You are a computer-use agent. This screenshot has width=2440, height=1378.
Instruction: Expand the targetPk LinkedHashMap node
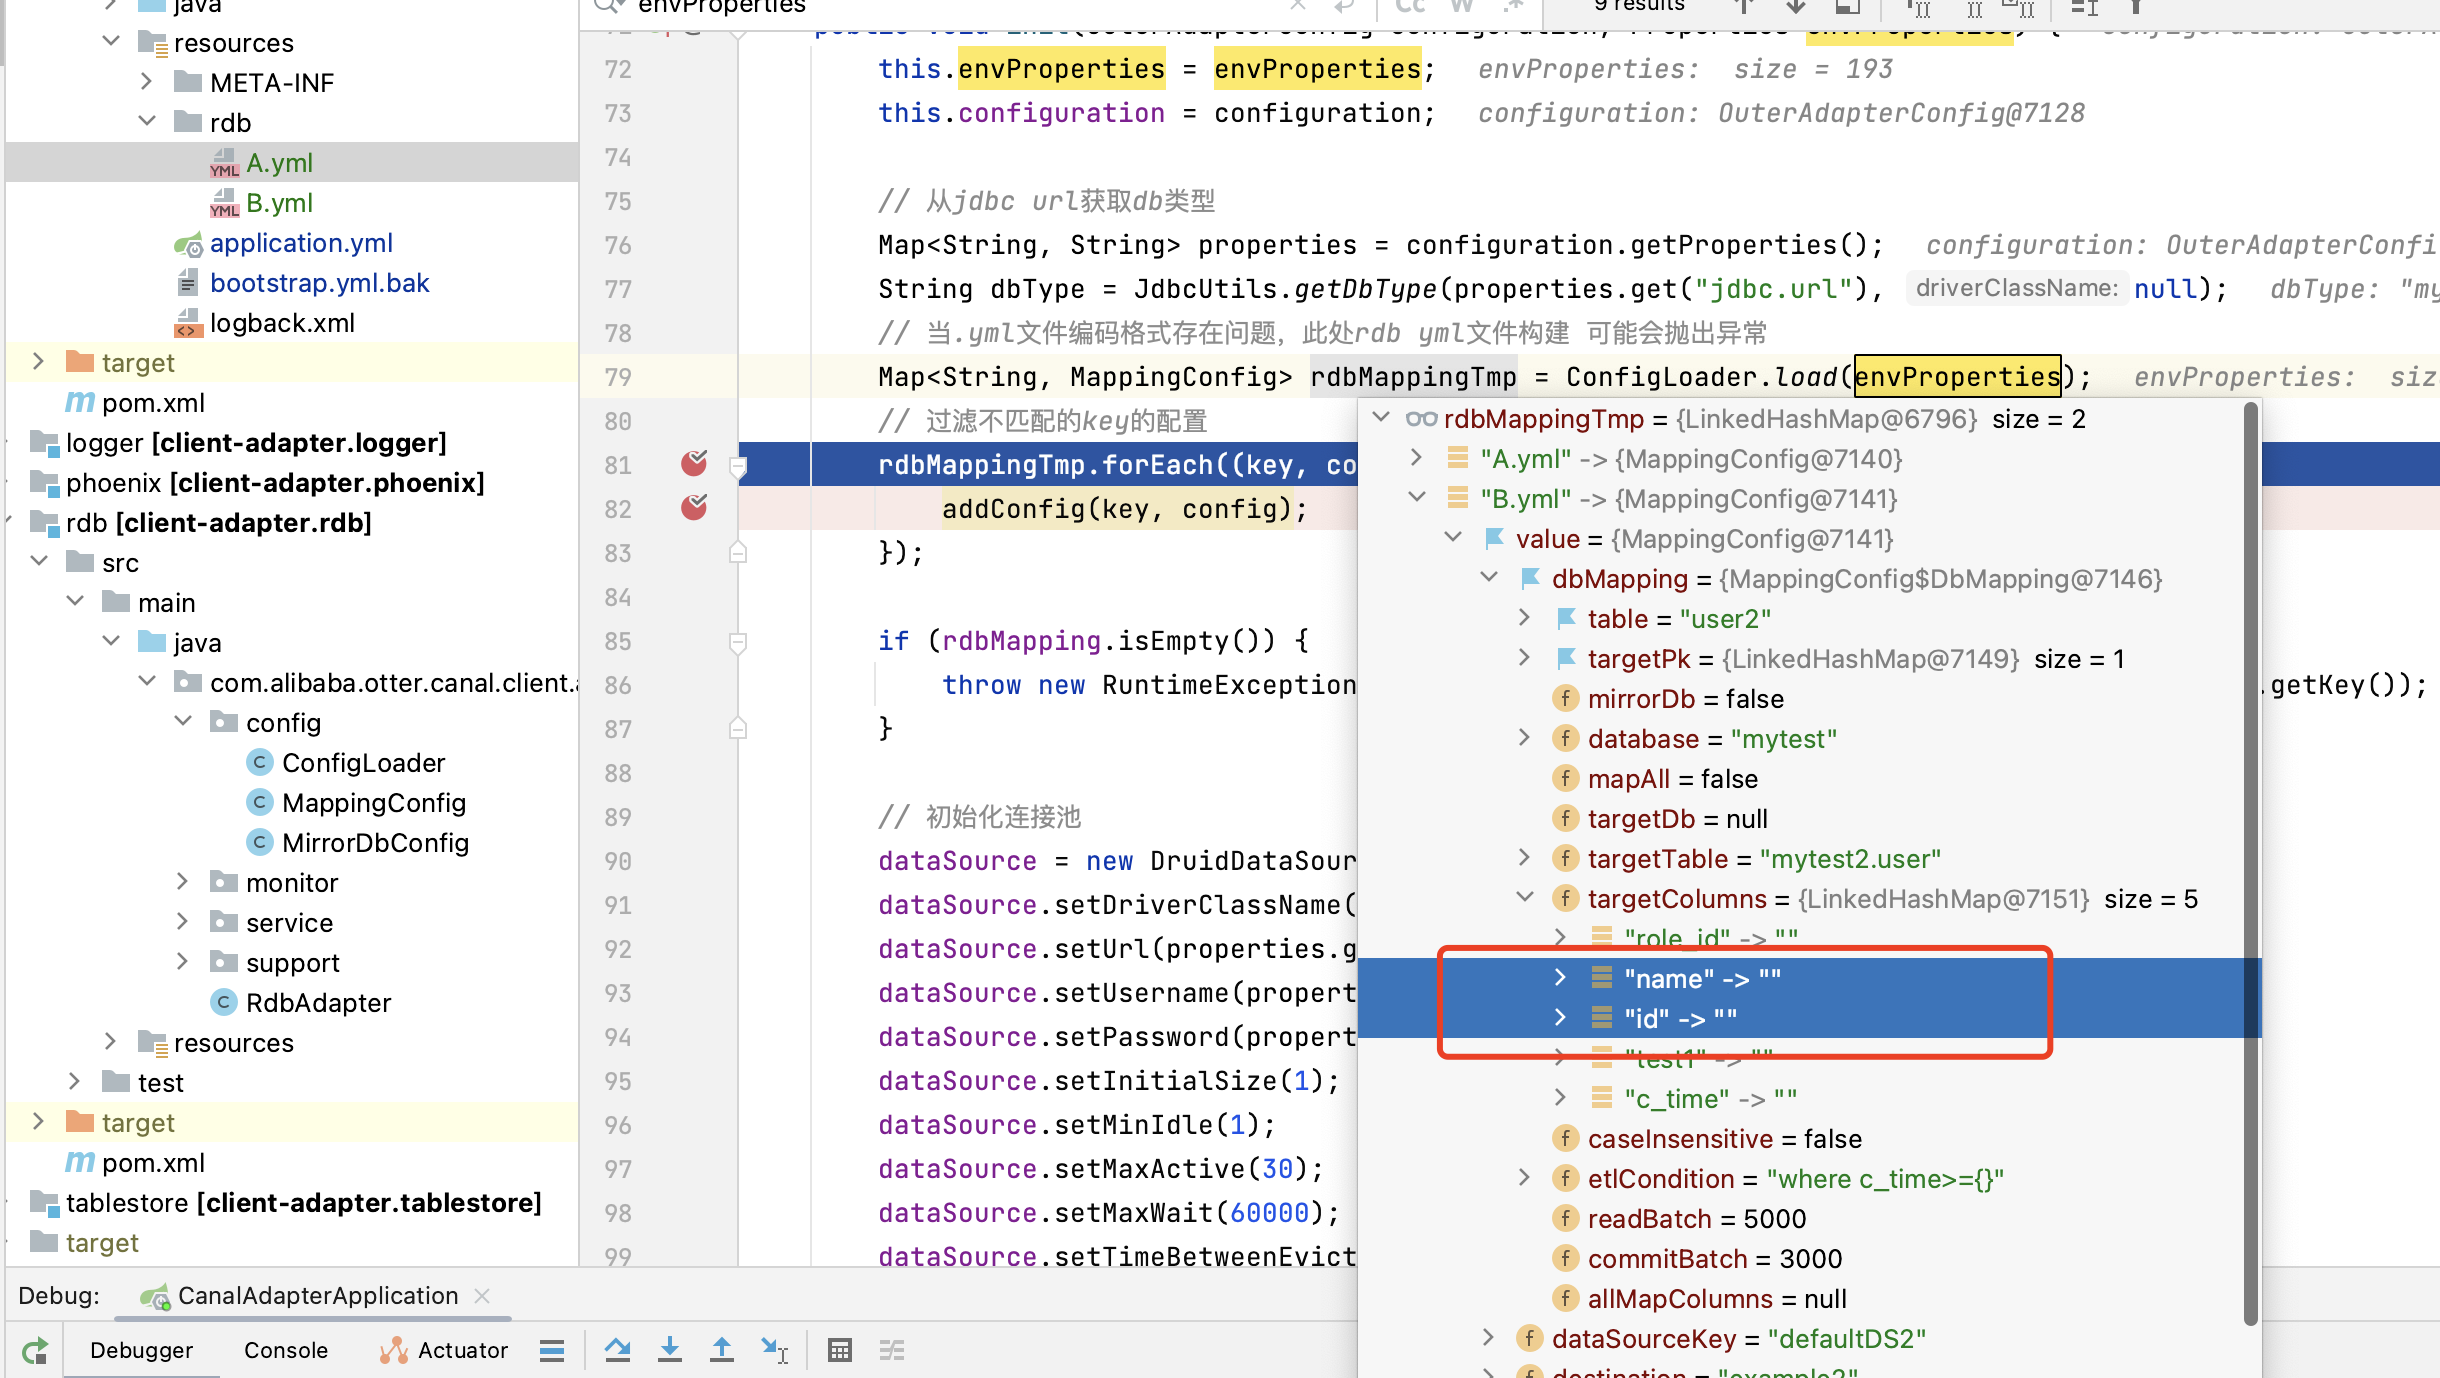[x=1524, y=658]
